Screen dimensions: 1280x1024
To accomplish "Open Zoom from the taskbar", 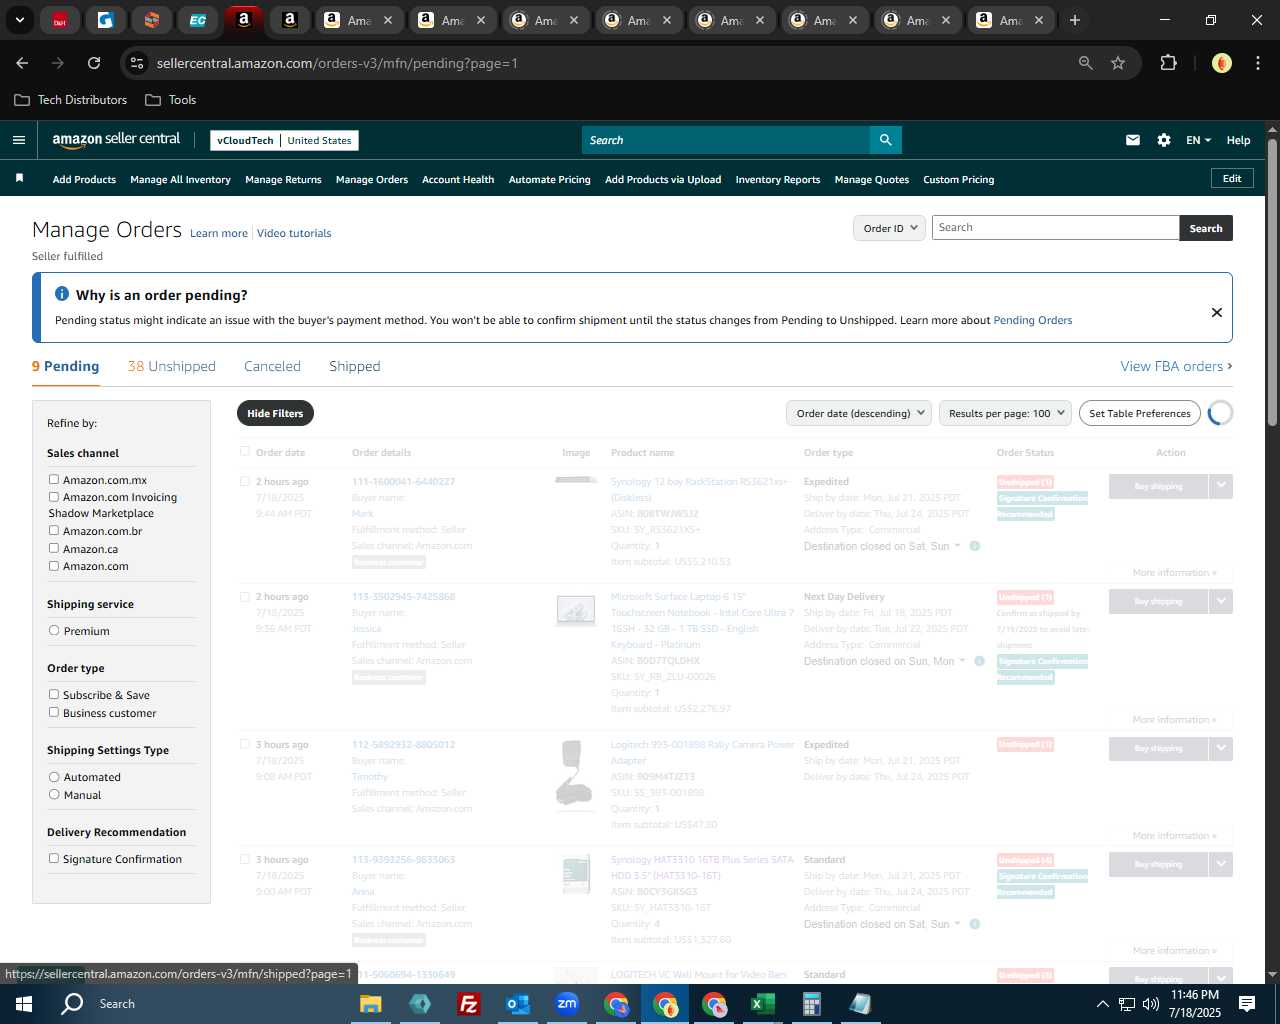I will [x=567, y=1004].
